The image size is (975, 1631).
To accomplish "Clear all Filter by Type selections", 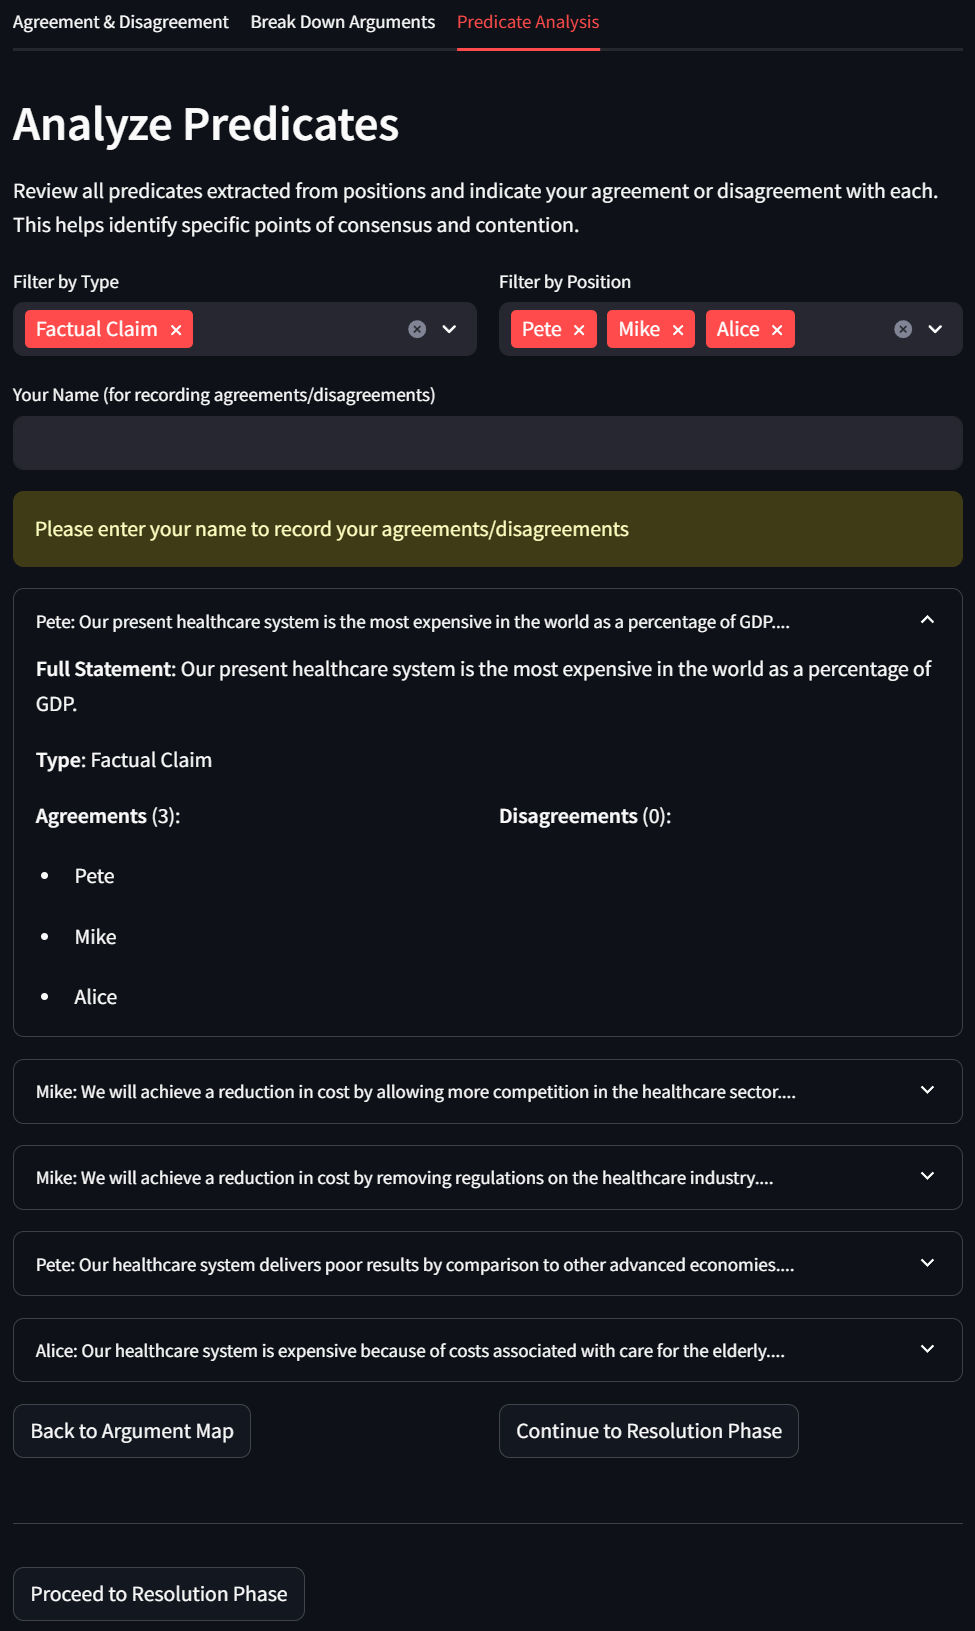I will 417,329.
